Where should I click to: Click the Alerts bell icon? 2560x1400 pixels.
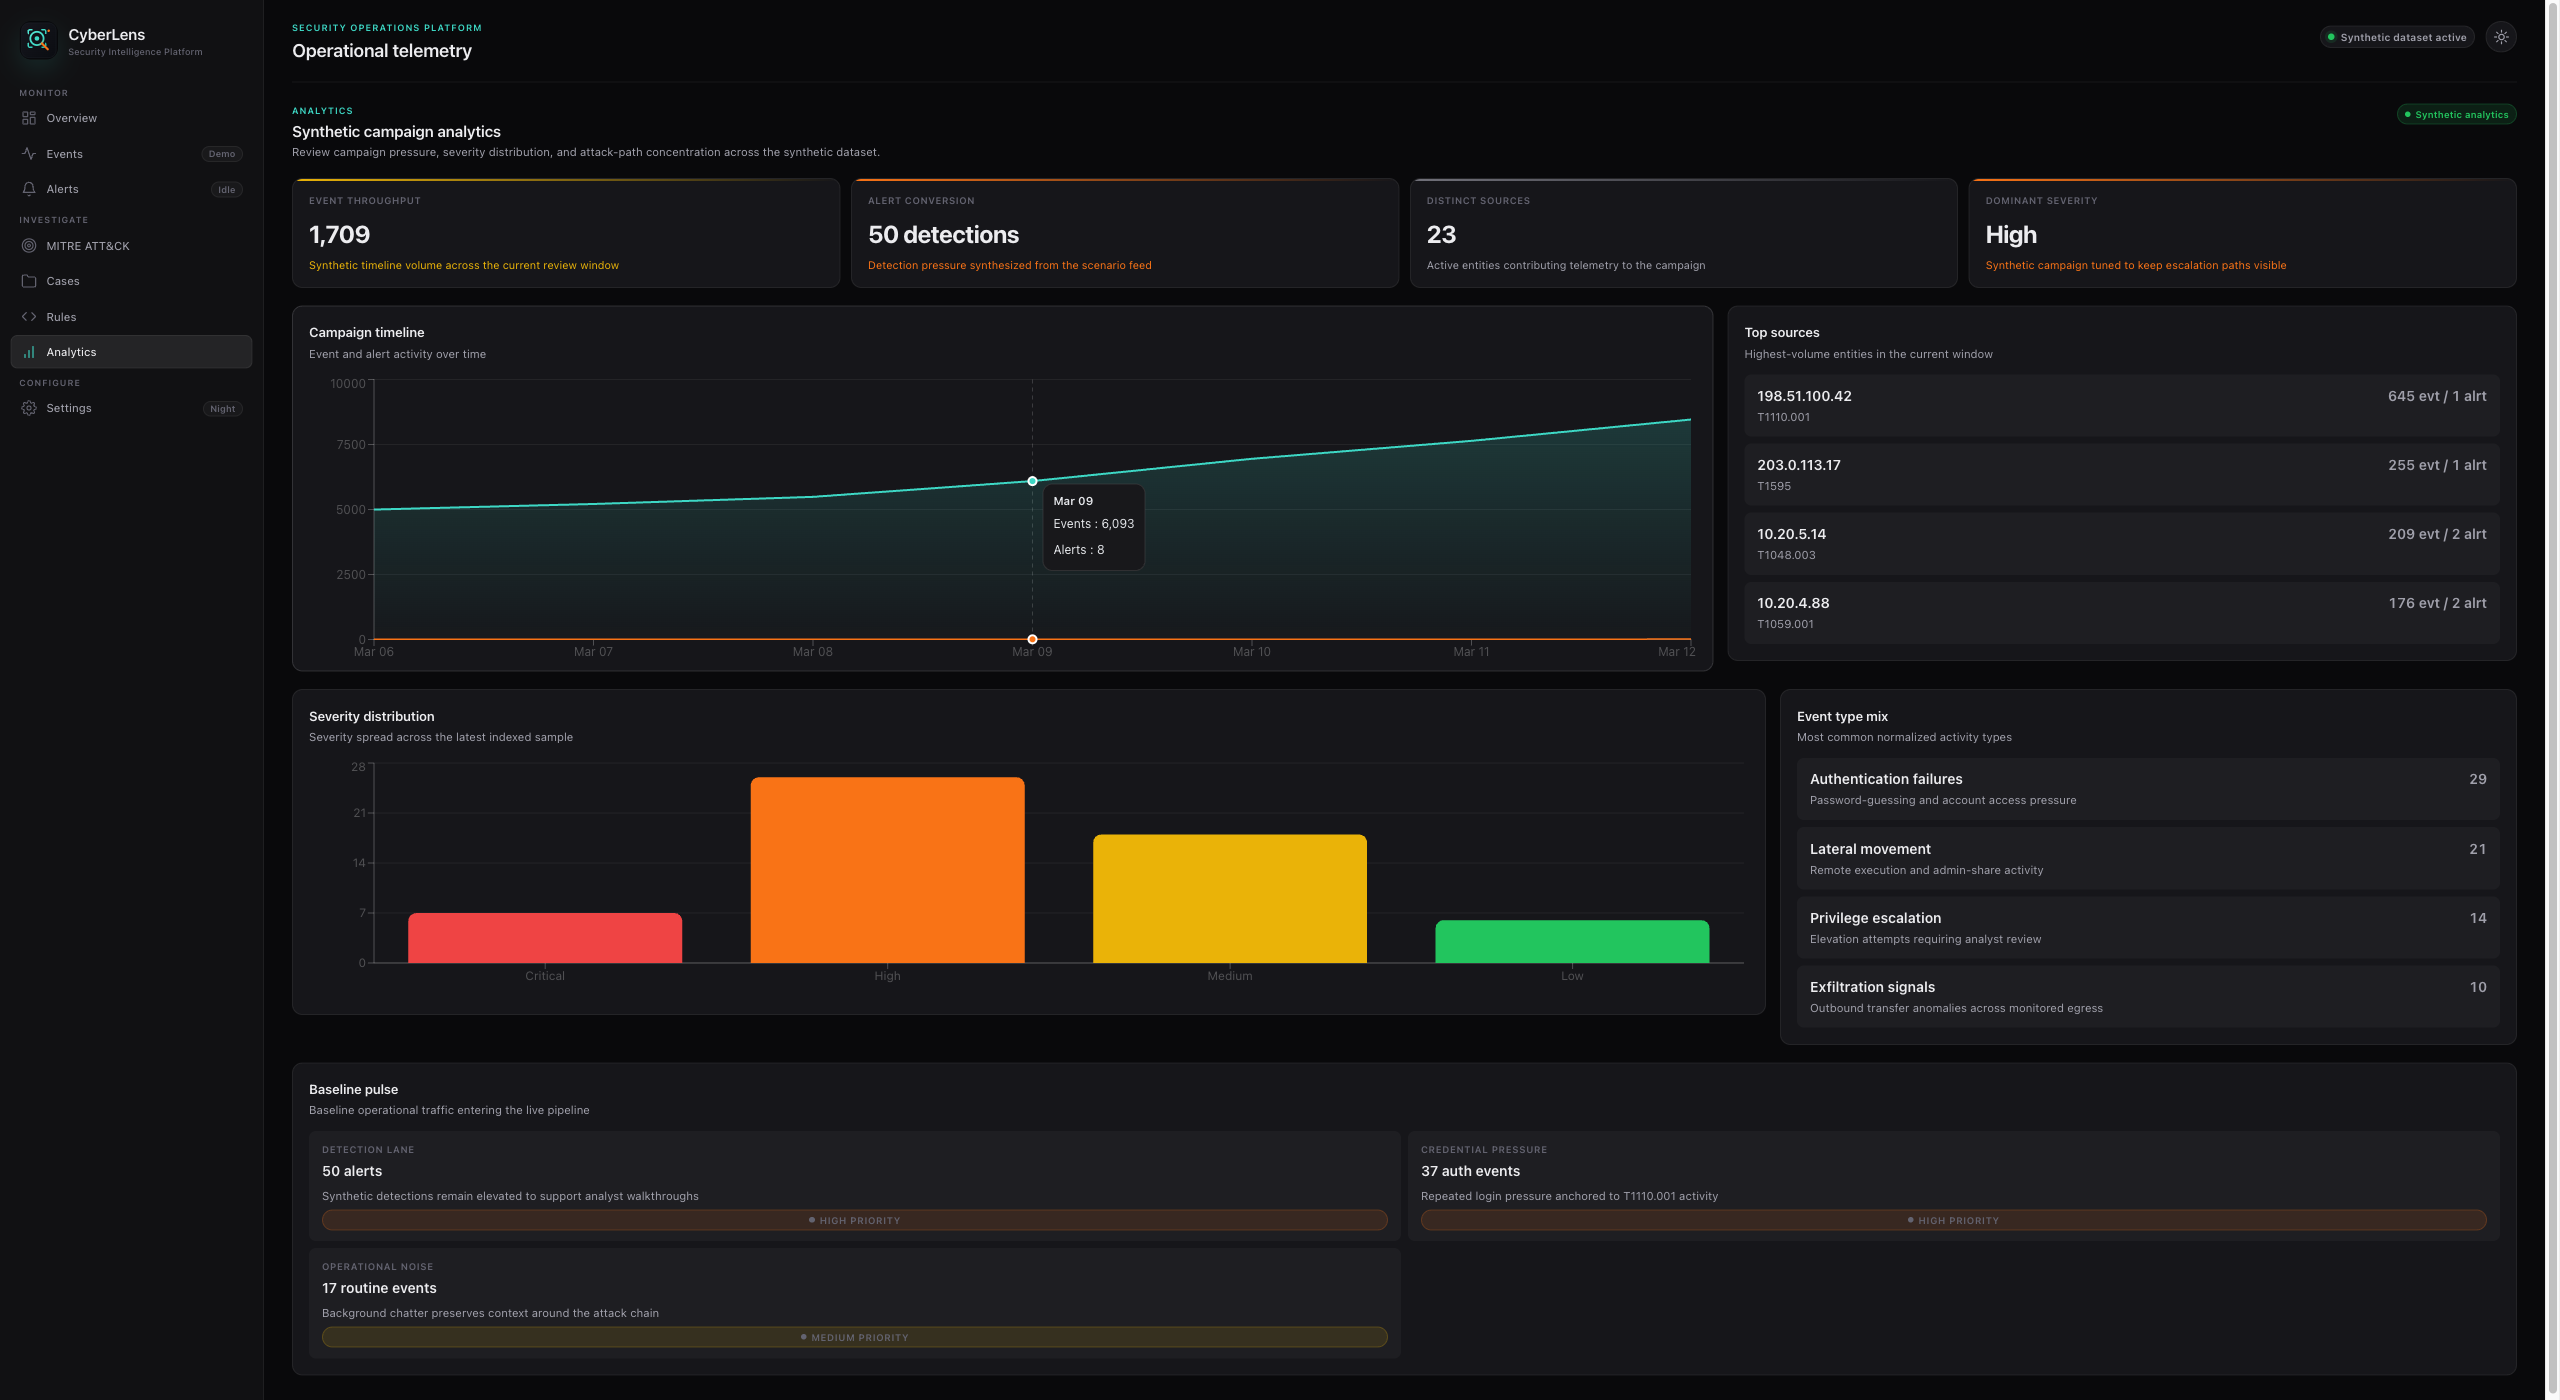[x=29, y=189]
